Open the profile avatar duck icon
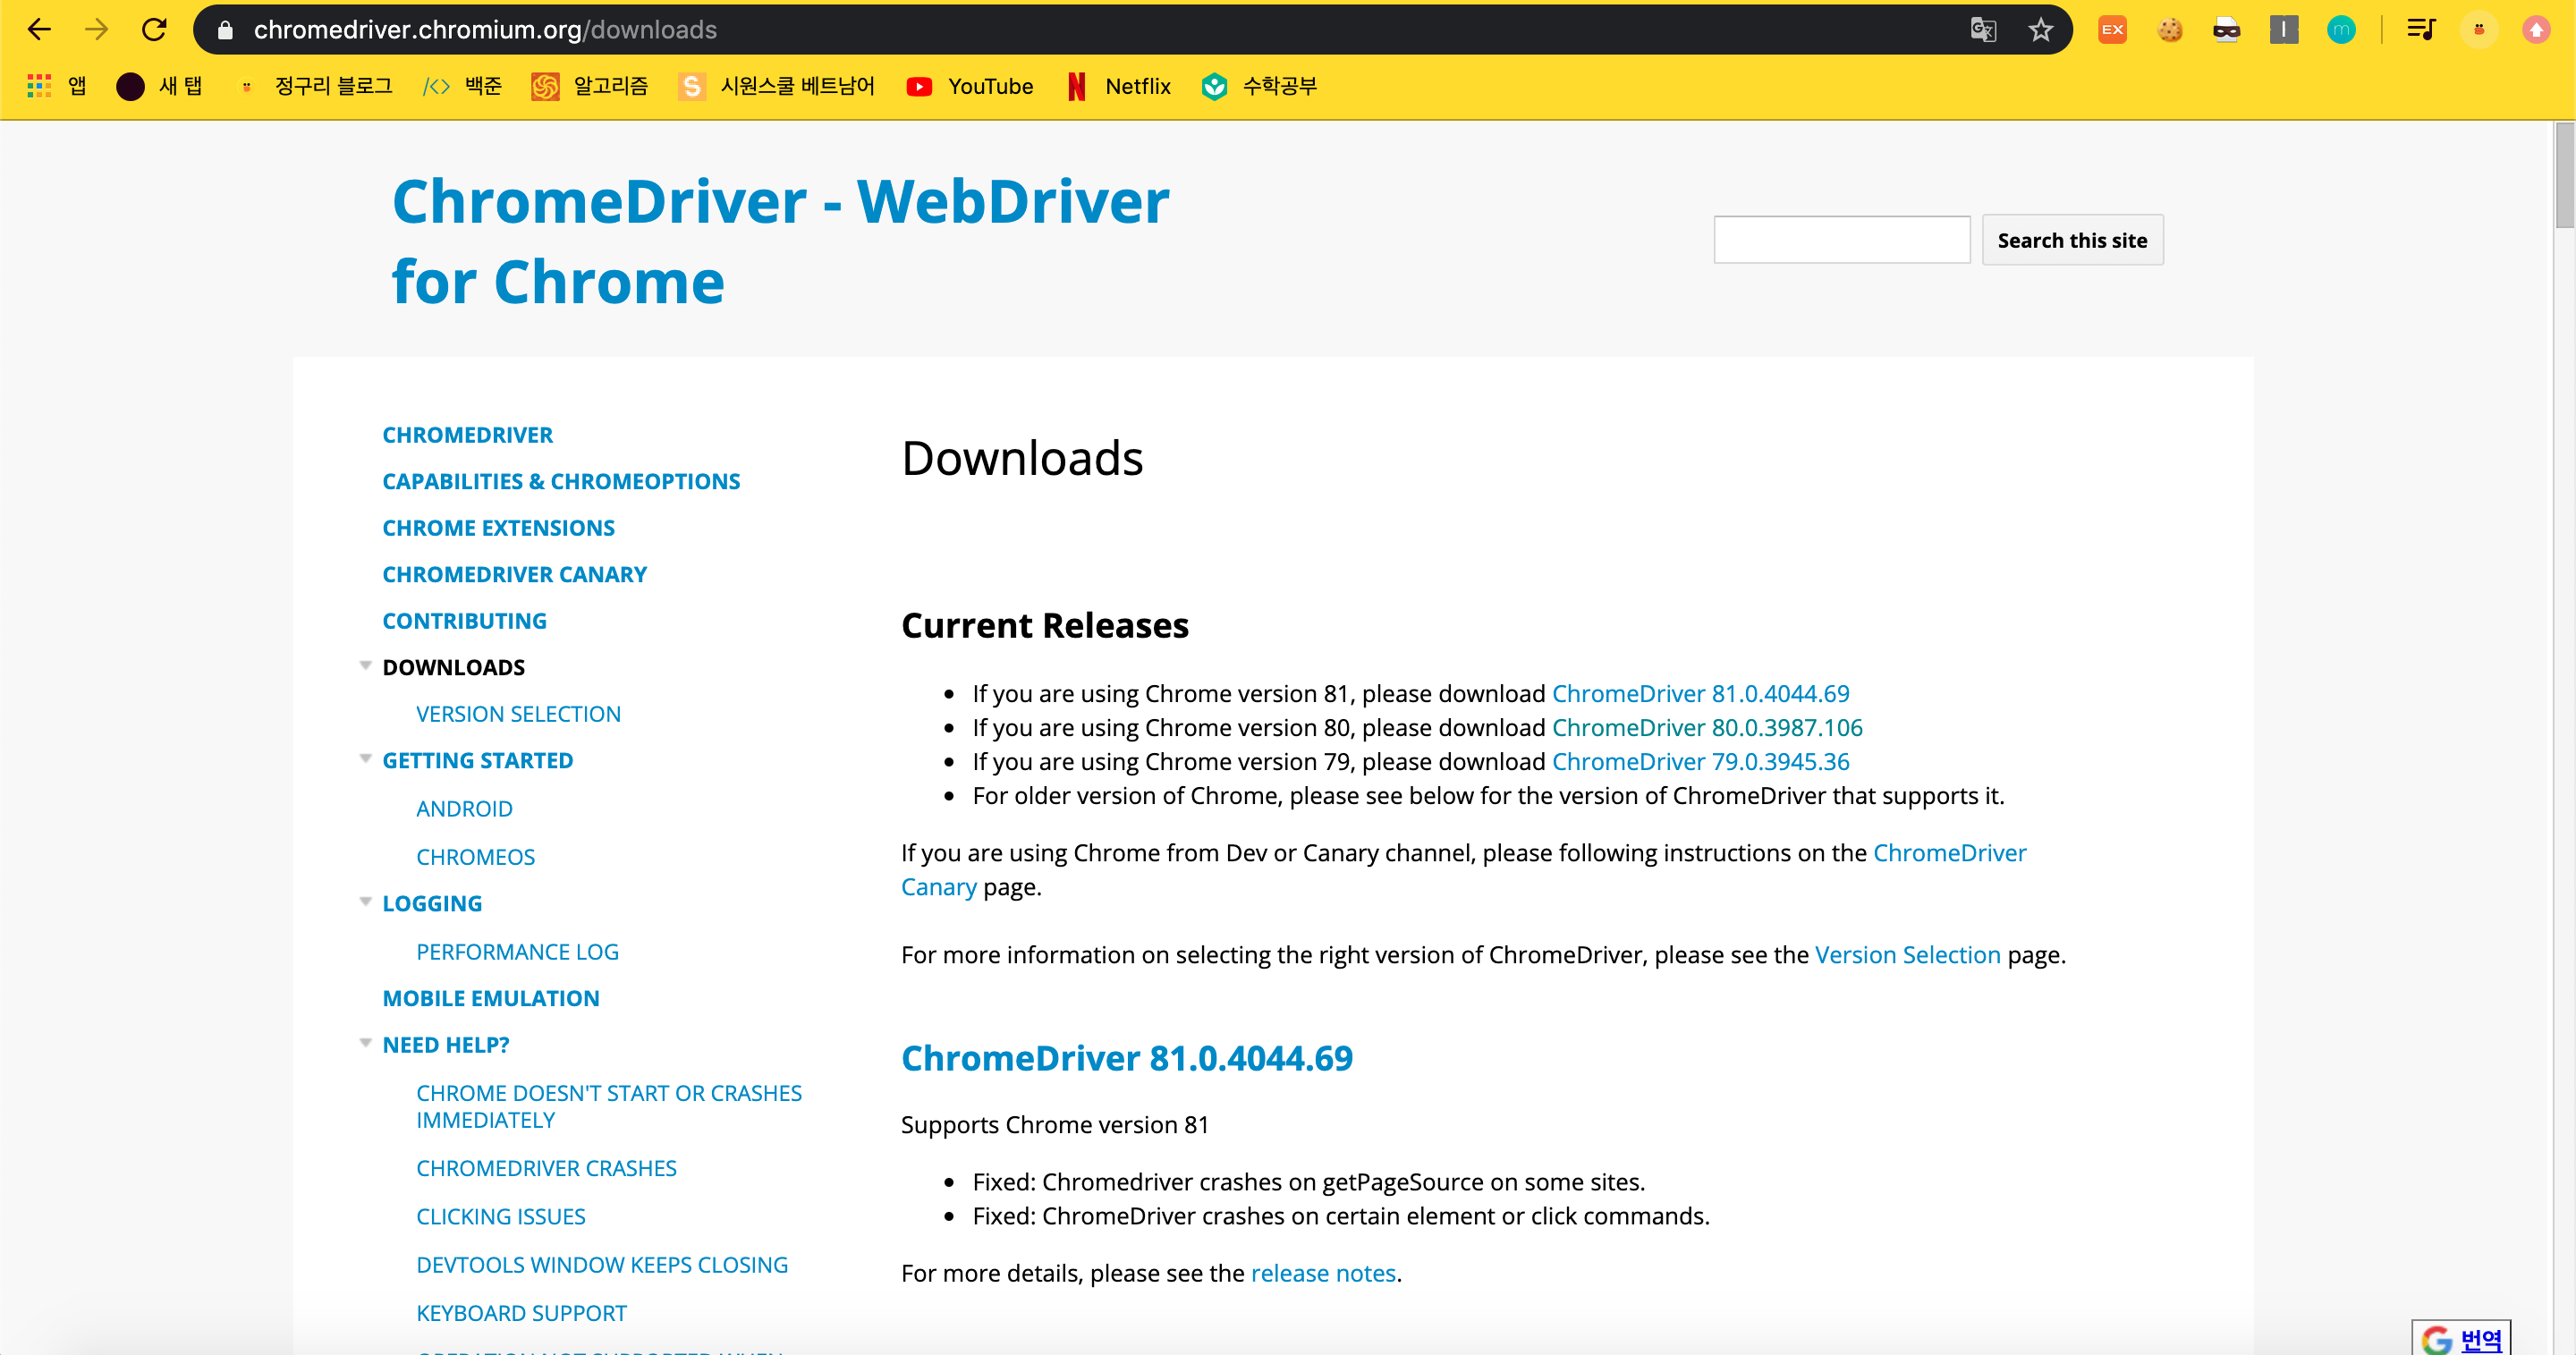Image resolution: width=2576 pixels, height=1355 pixels. (2478, 30)
